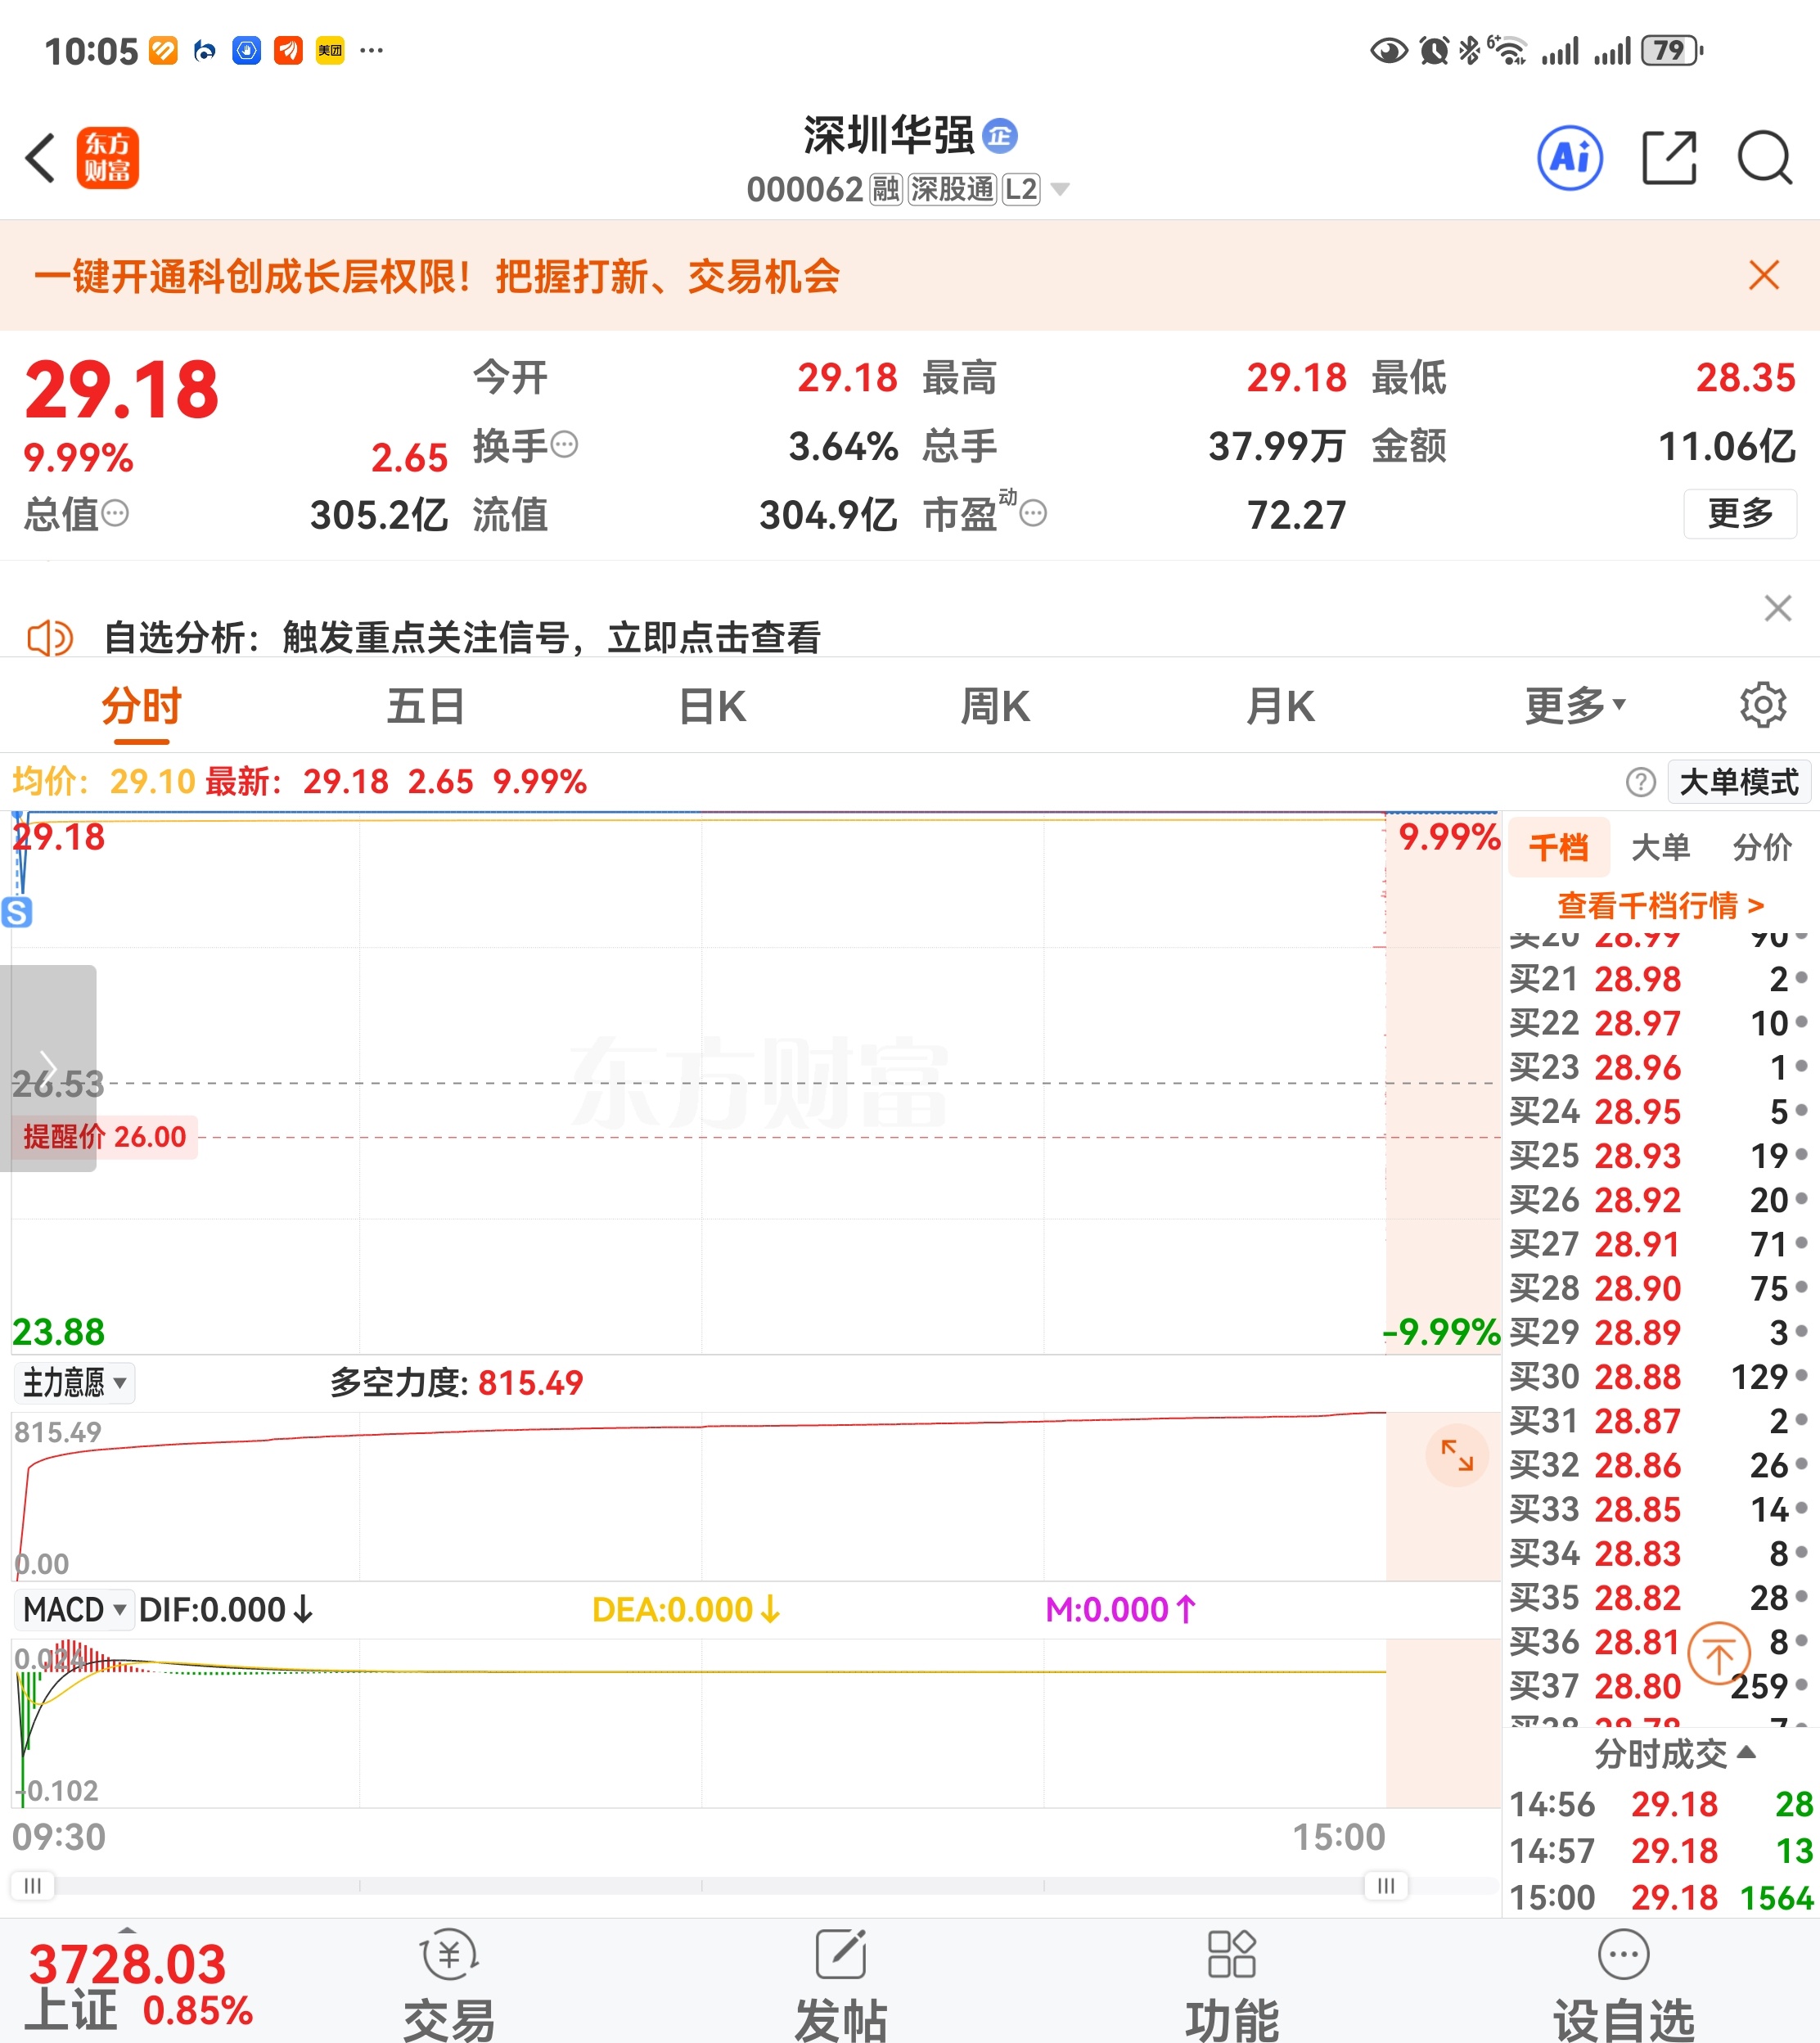Open the 东方财富 home logo
Screen dimensions: 1820x2043
click(108, 158)
